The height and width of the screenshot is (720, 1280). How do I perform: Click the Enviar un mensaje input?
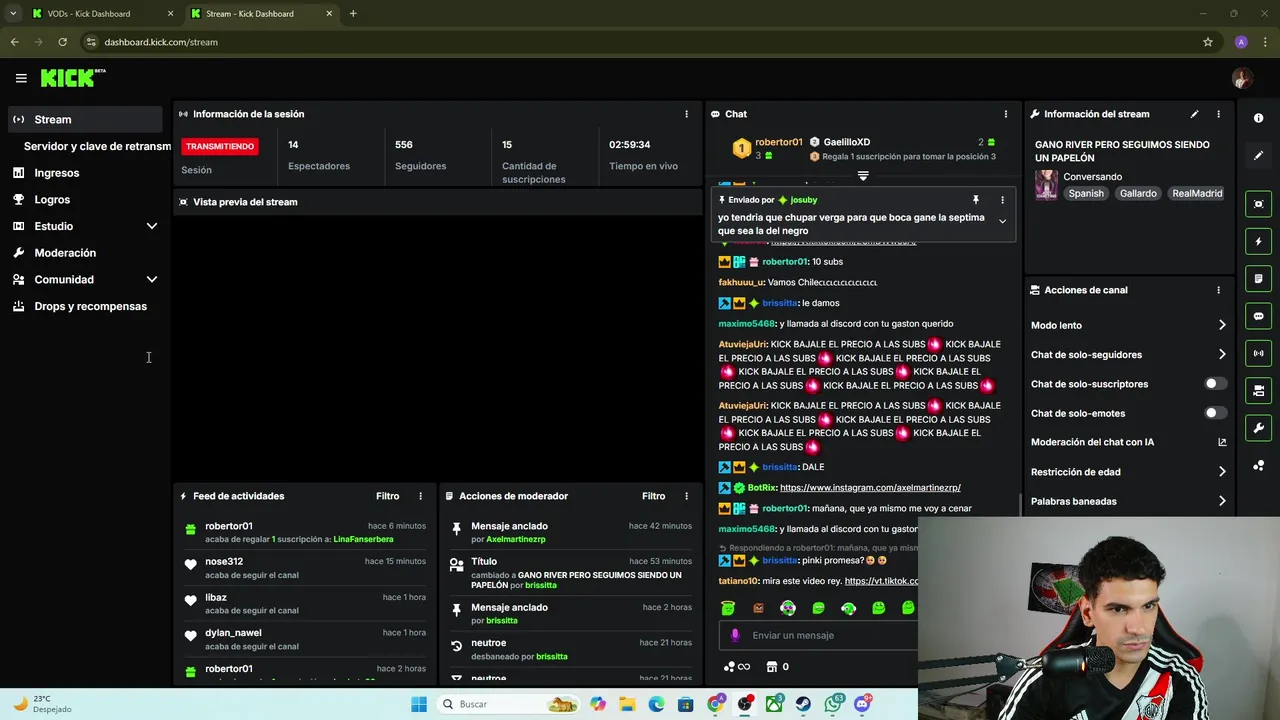(818, 635)
